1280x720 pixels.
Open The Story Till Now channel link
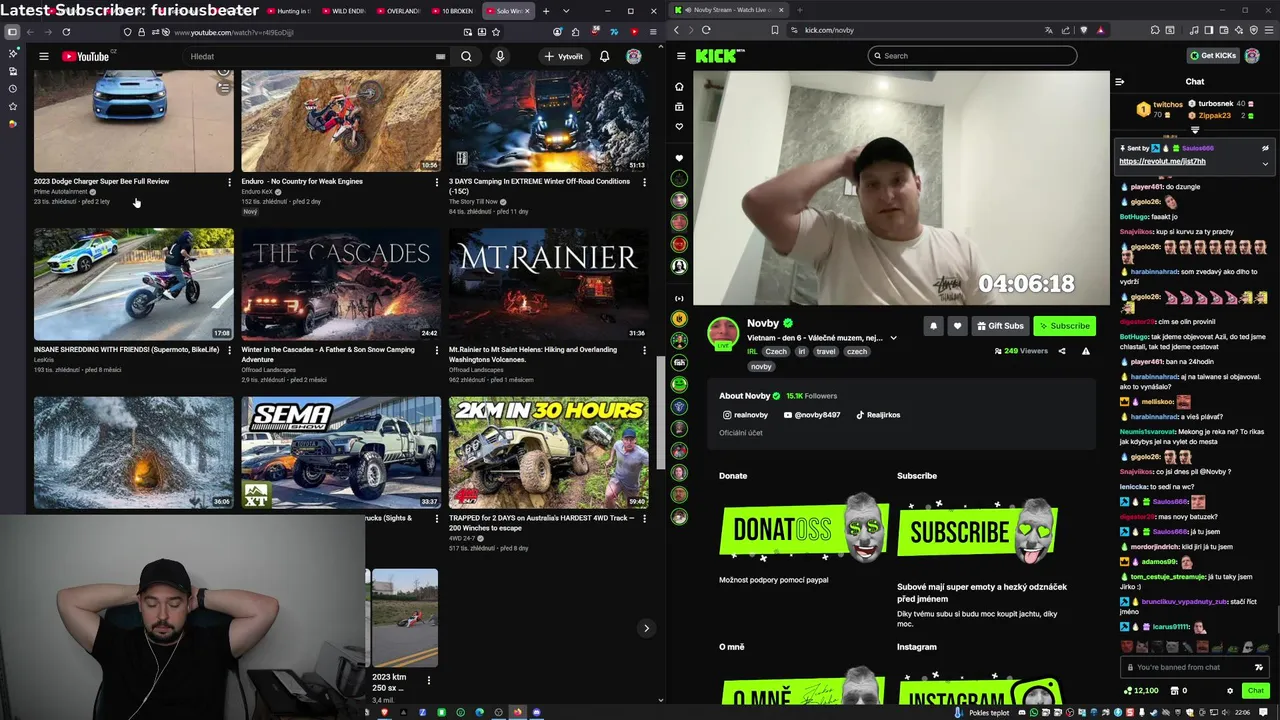[473, 201]
